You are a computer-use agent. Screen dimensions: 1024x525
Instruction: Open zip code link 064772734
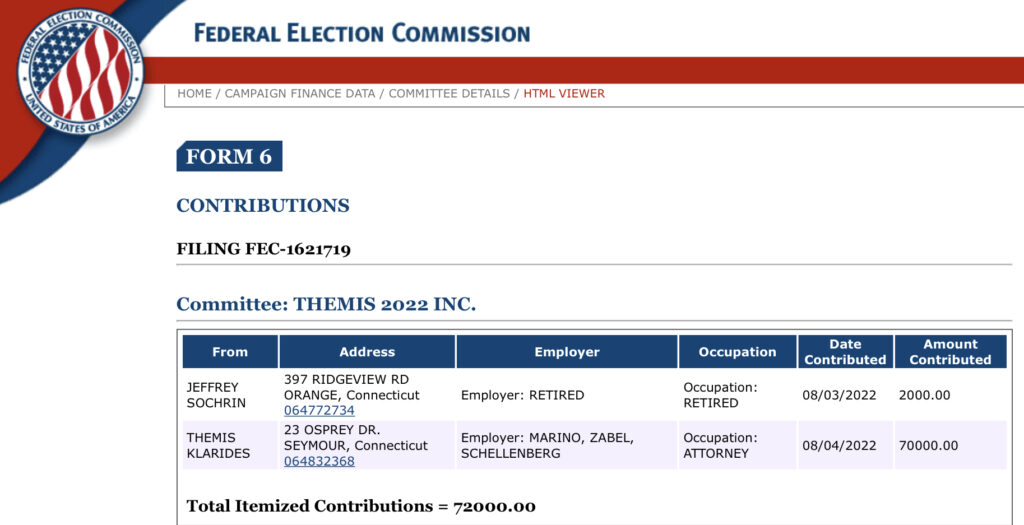tap(319, 411)
